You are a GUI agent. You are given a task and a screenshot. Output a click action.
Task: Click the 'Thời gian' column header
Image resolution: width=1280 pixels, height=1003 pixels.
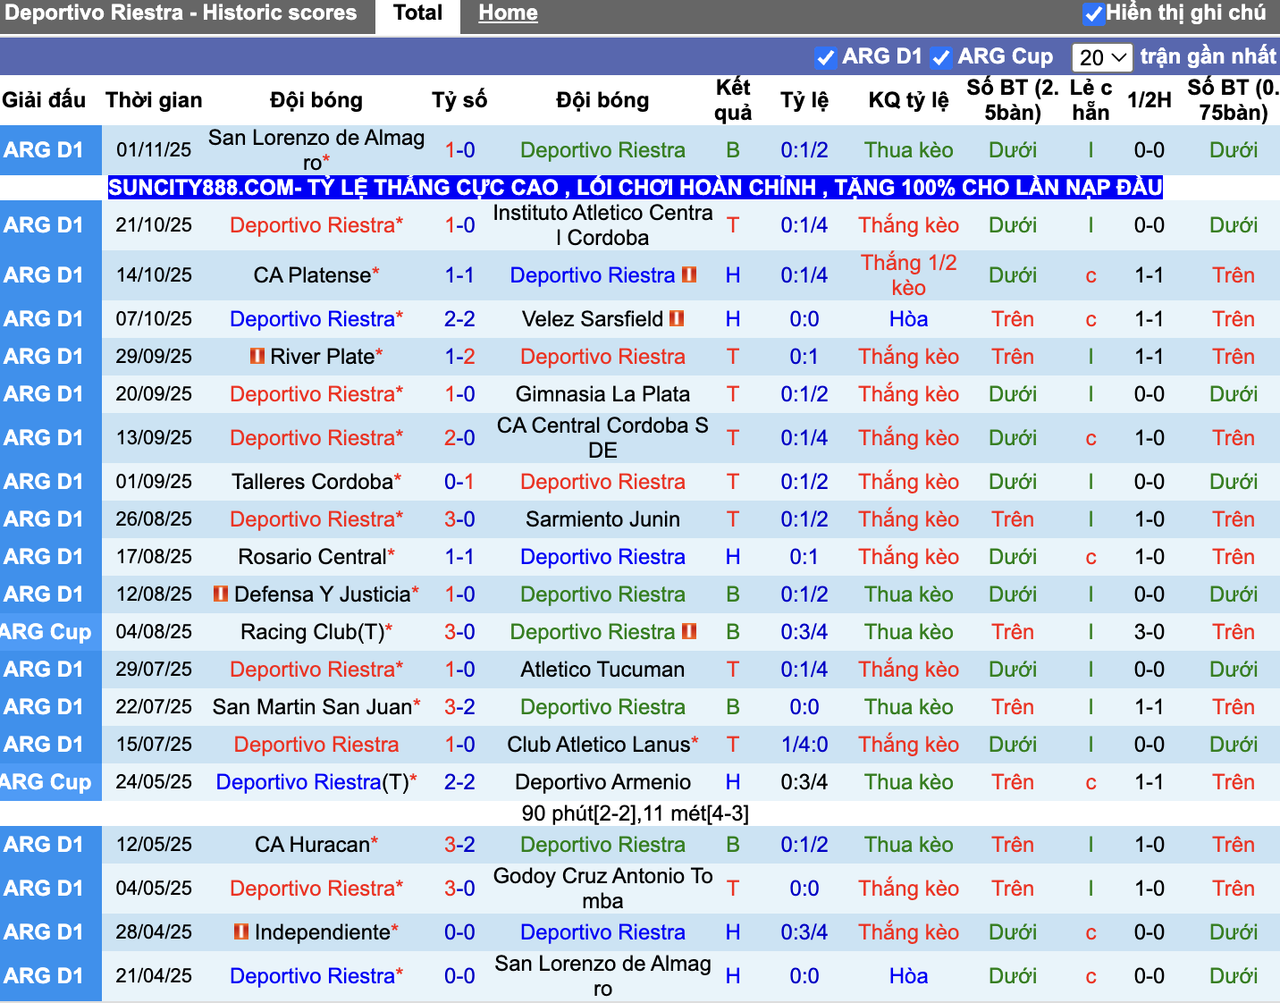click(x=154, y=100)
